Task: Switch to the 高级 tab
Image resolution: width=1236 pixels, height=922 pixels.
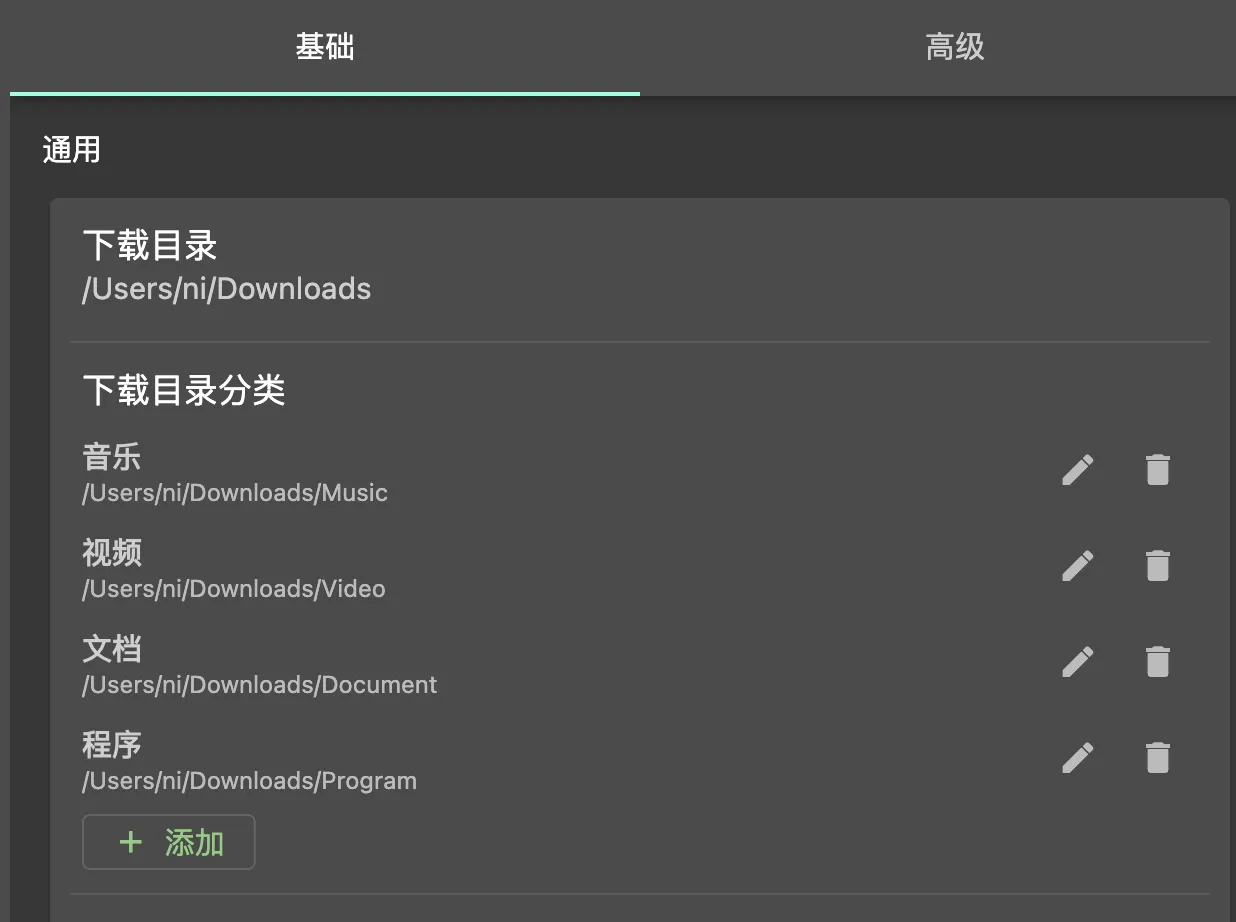Action: (954, 46)
